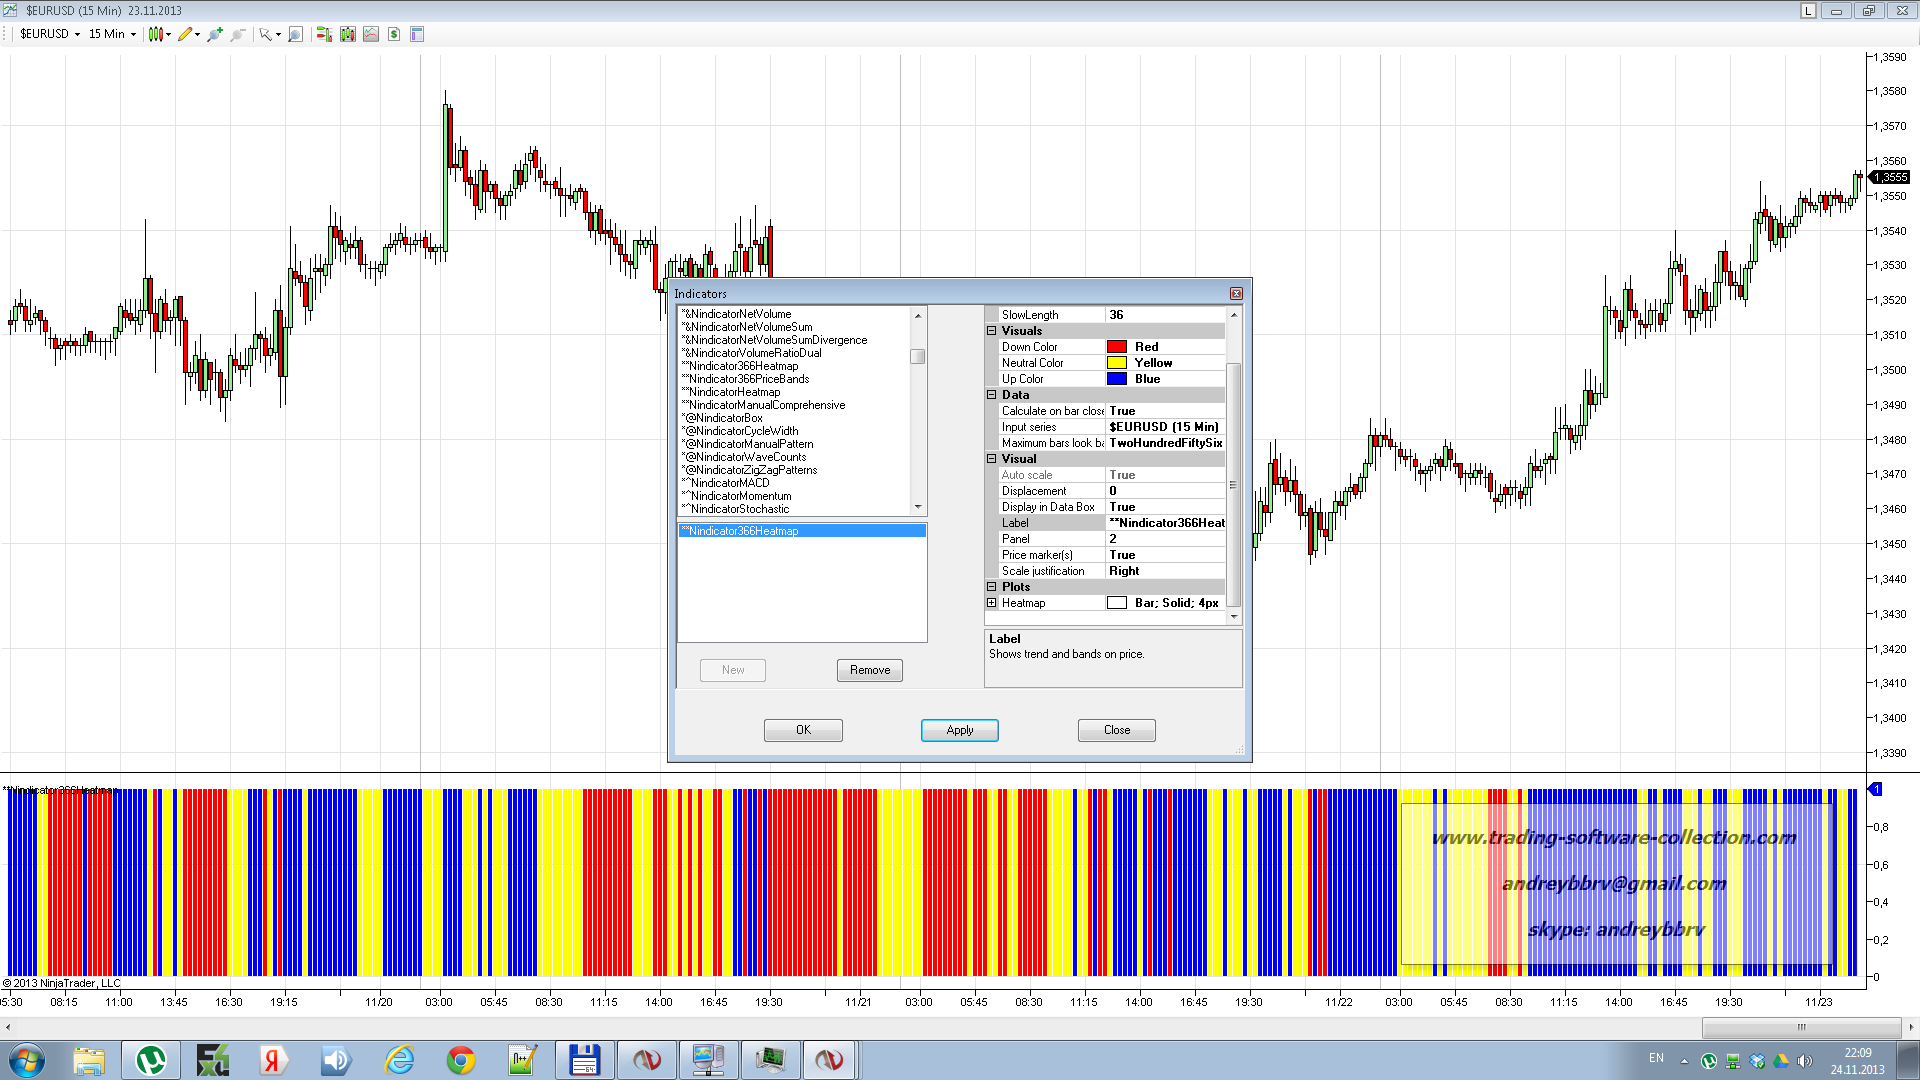Expand the Heatmap plot properties
The height and width of the screenshot is (1080, 1920).
[992, 603]
